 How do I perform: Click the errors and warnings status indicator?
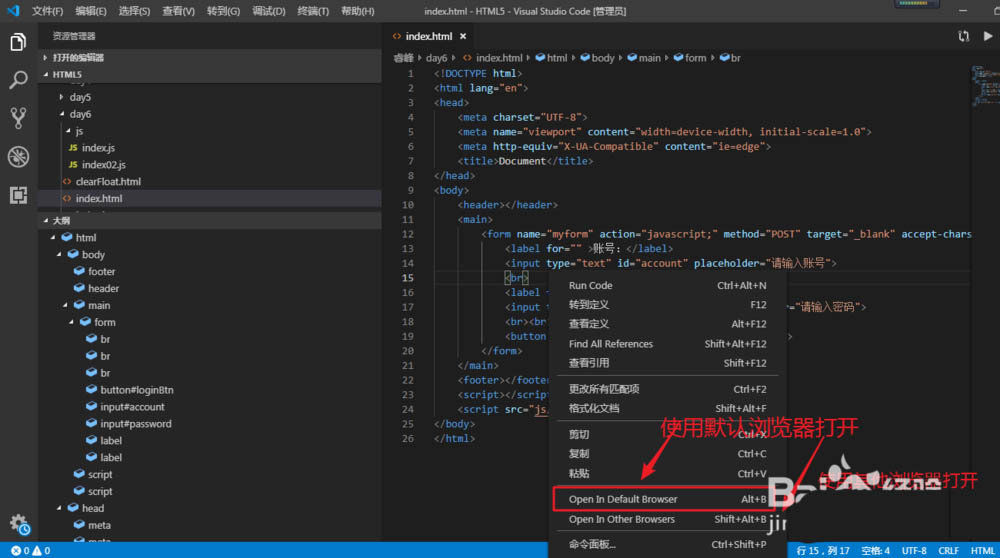pyautogui.click(x=30, y=550)
